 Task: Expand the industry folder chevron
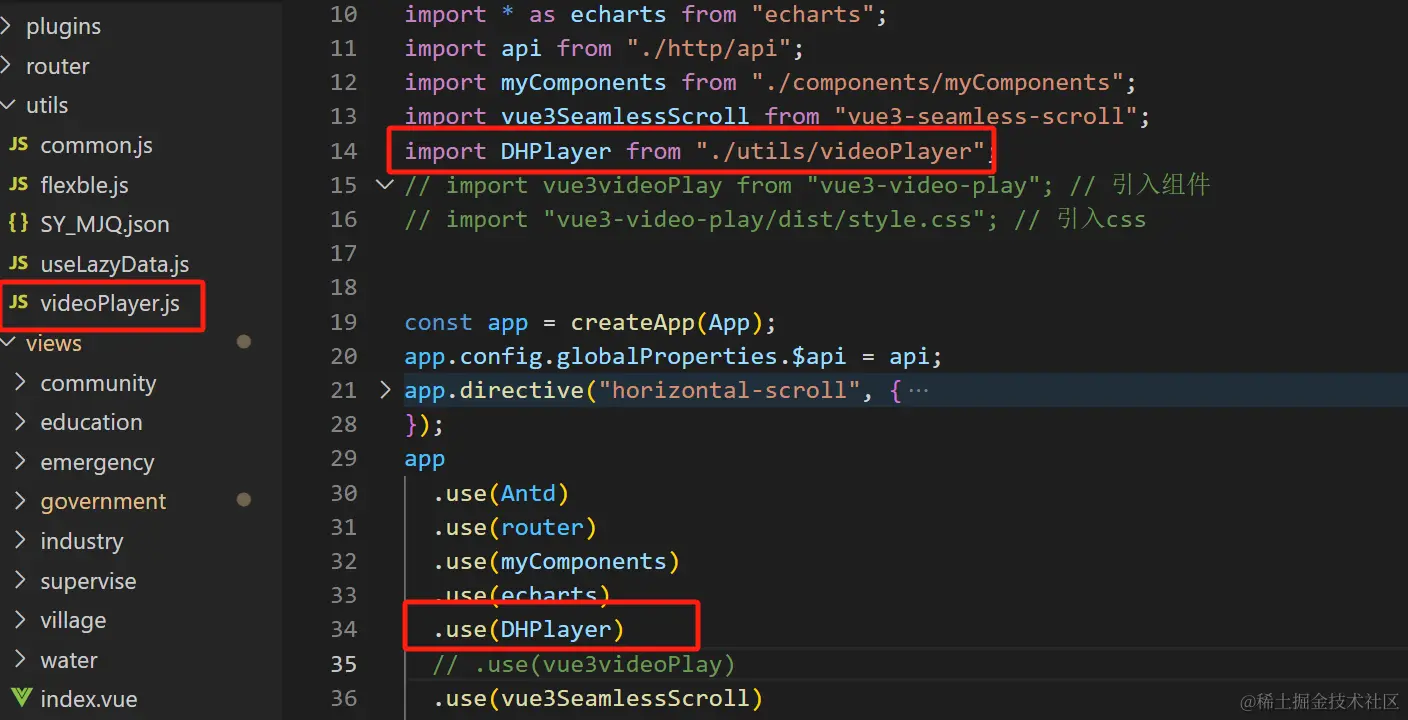[x=21, y=542]
